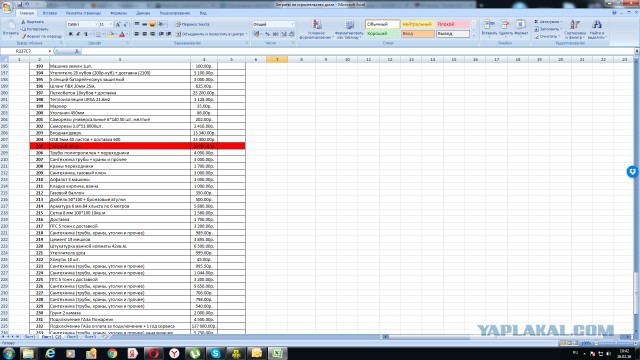Decrease indent in cell
Viewport: 640px width, 360px height.
click(161, 34)
